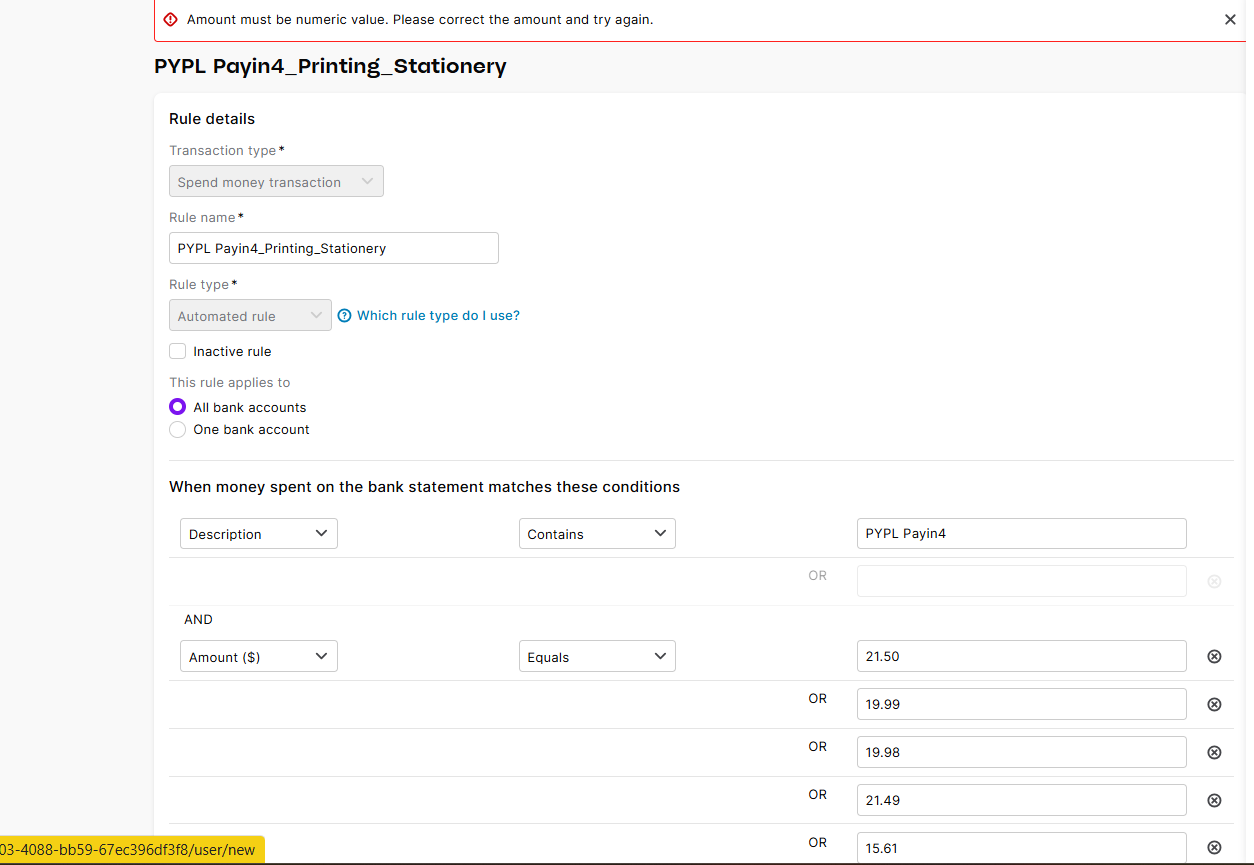Click the empty OR description field
Screen dimensions: 1254x865
click(1021, 581)
